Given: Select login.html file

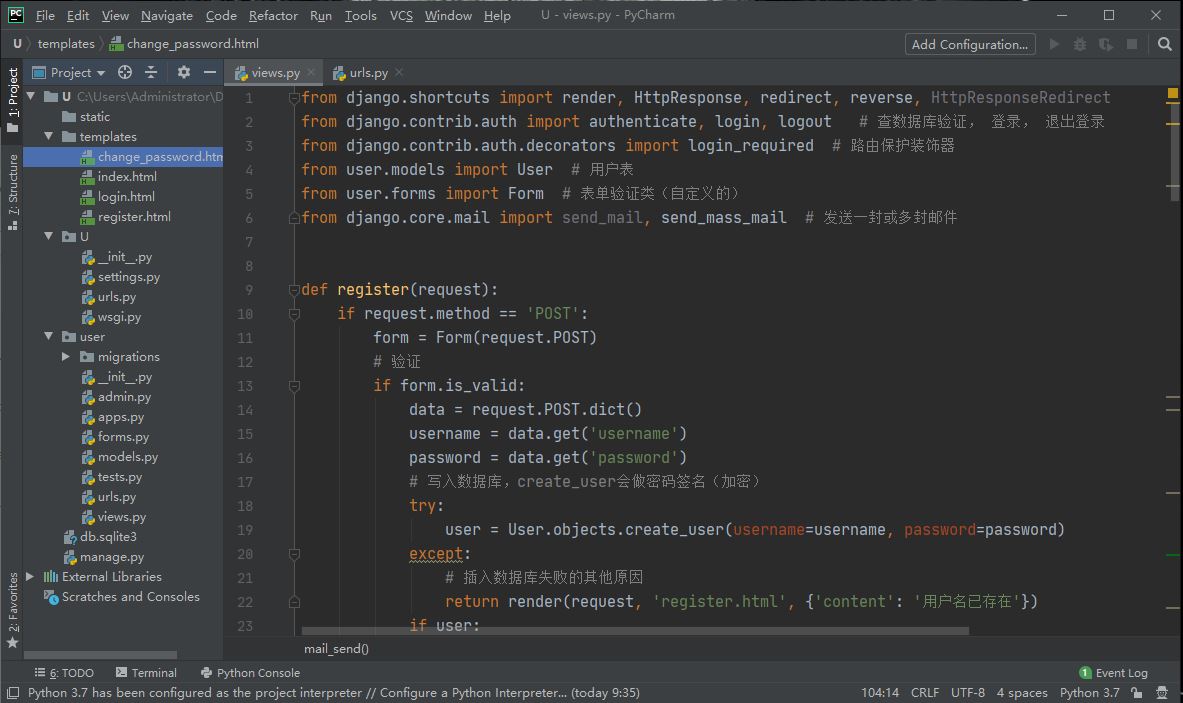Looking at the screenshot, I should click(117, 196).
